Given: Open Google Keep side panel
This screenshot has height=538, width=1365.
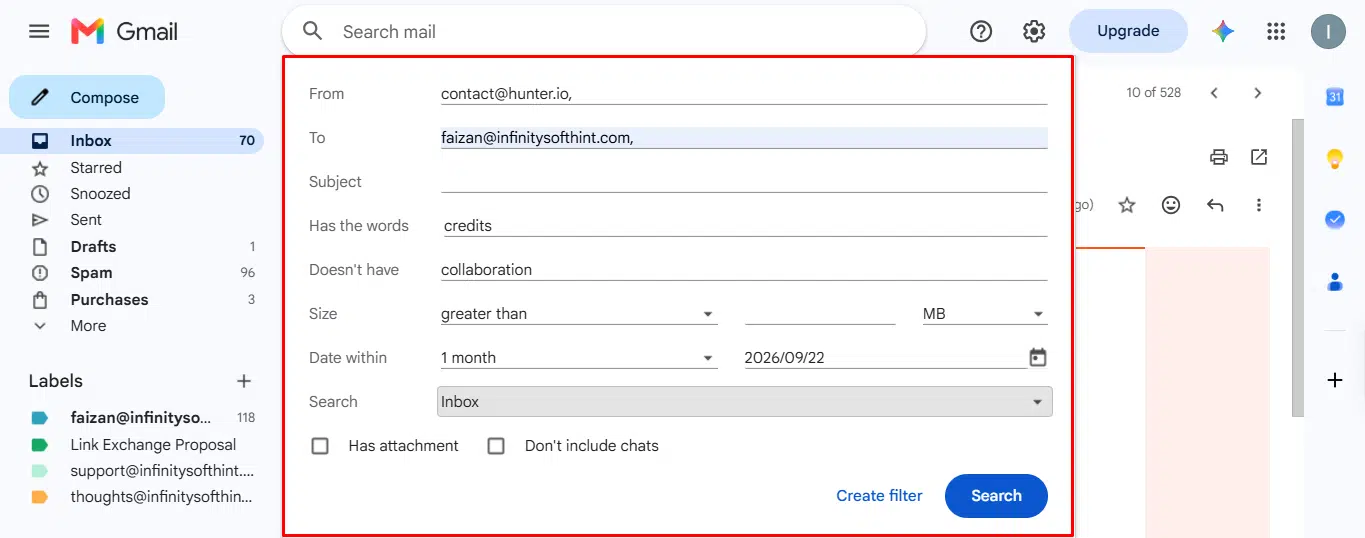Looking at the screenshot, I should coord(1334,158).
